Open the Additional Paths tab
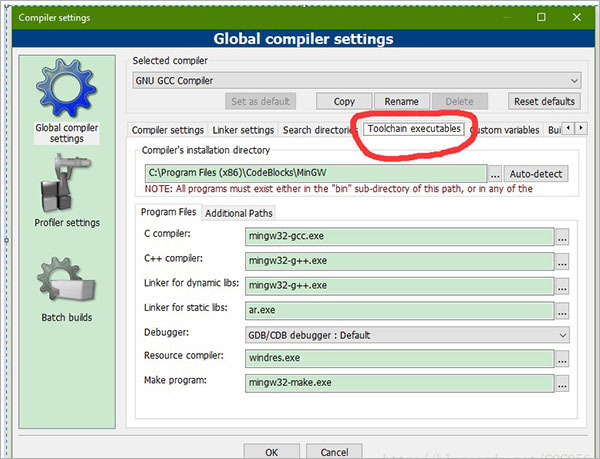 coord(238,213)
